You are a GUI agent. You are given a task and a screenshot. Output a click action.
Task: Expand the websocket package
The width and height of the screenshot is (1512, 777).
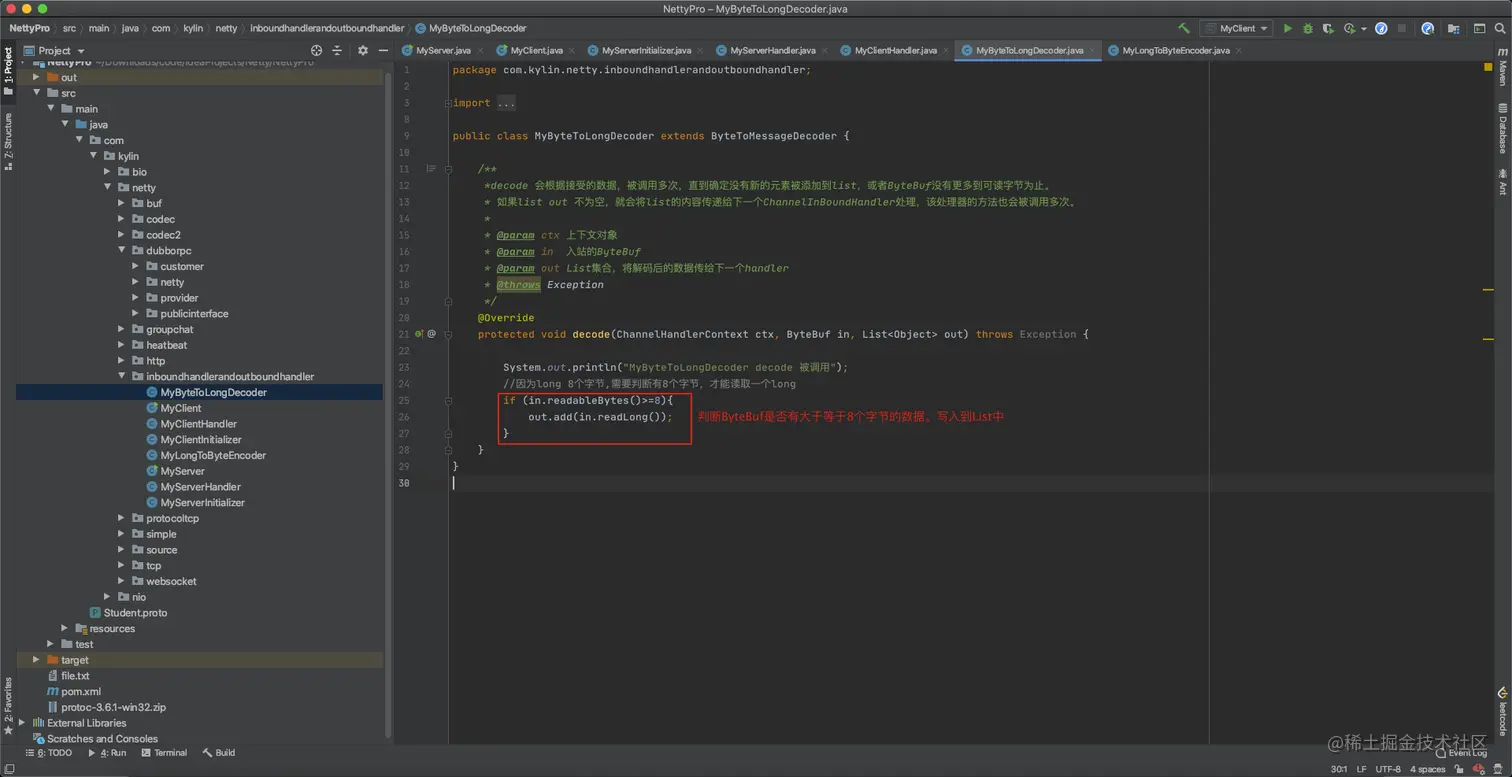[122, 581]
